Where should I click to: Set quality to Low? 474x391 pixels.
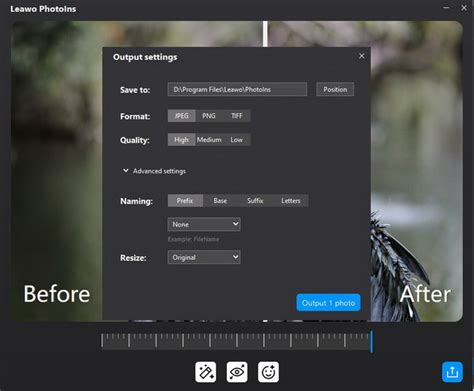pos(237,140)
